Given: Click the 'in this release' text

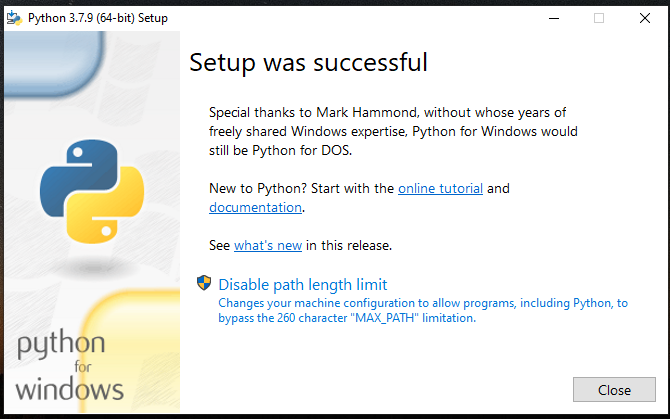Looking at the screenshot, I should pyautogui.click(x=349, y=245).
